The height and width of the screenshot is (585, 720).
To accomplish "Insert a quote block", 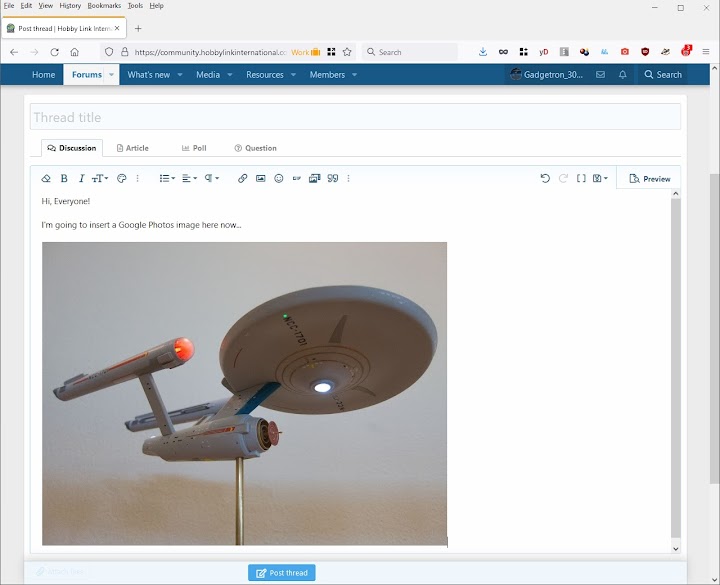I will click(x=333, y=179).
